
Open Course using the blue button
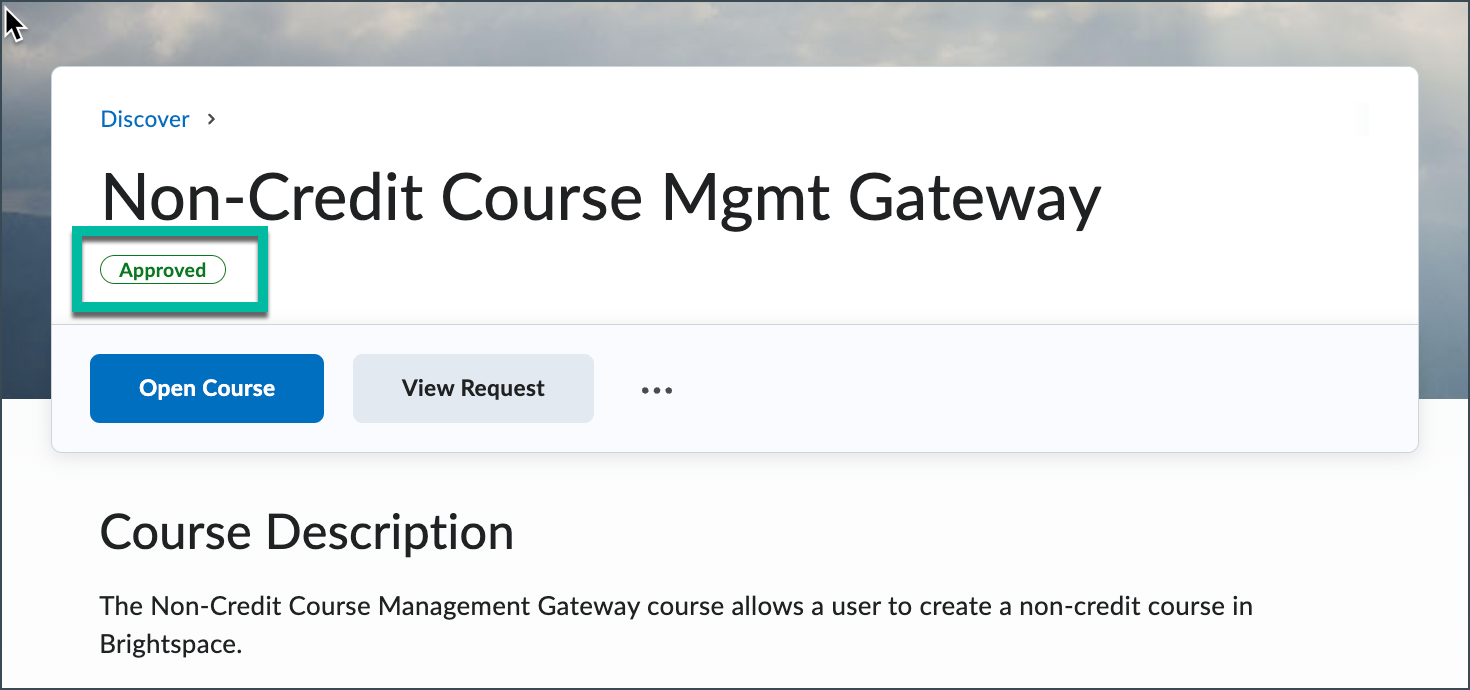pos(207,388)
